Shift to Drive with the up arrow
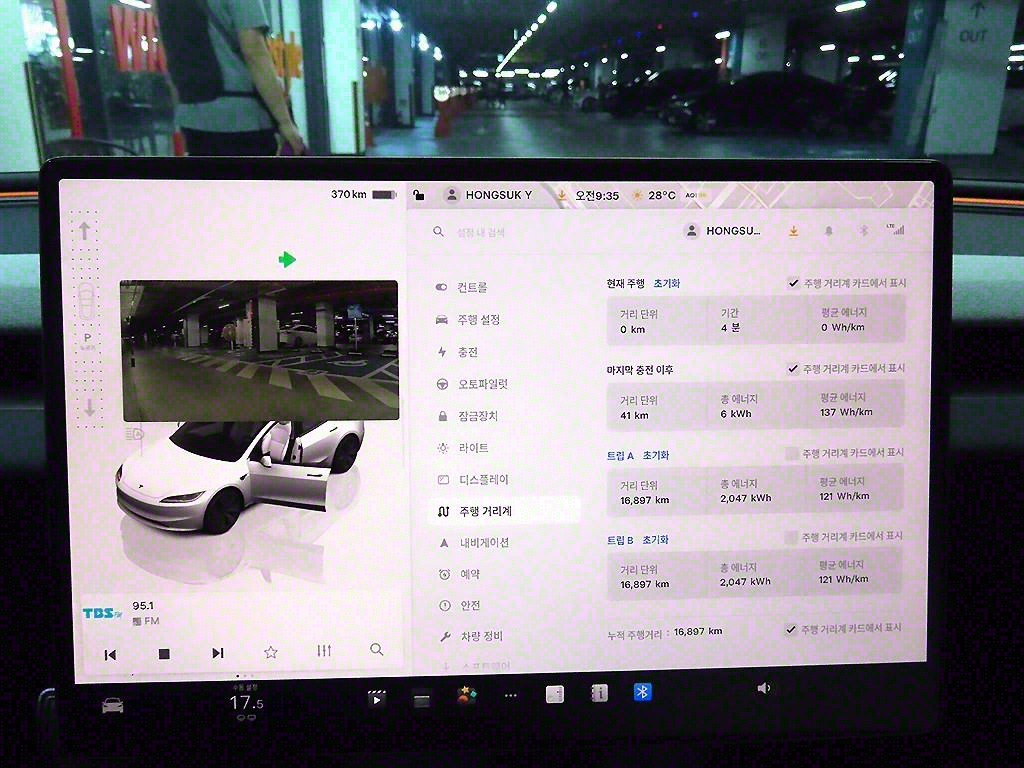The image size is (1024, 768). (84, 230)
